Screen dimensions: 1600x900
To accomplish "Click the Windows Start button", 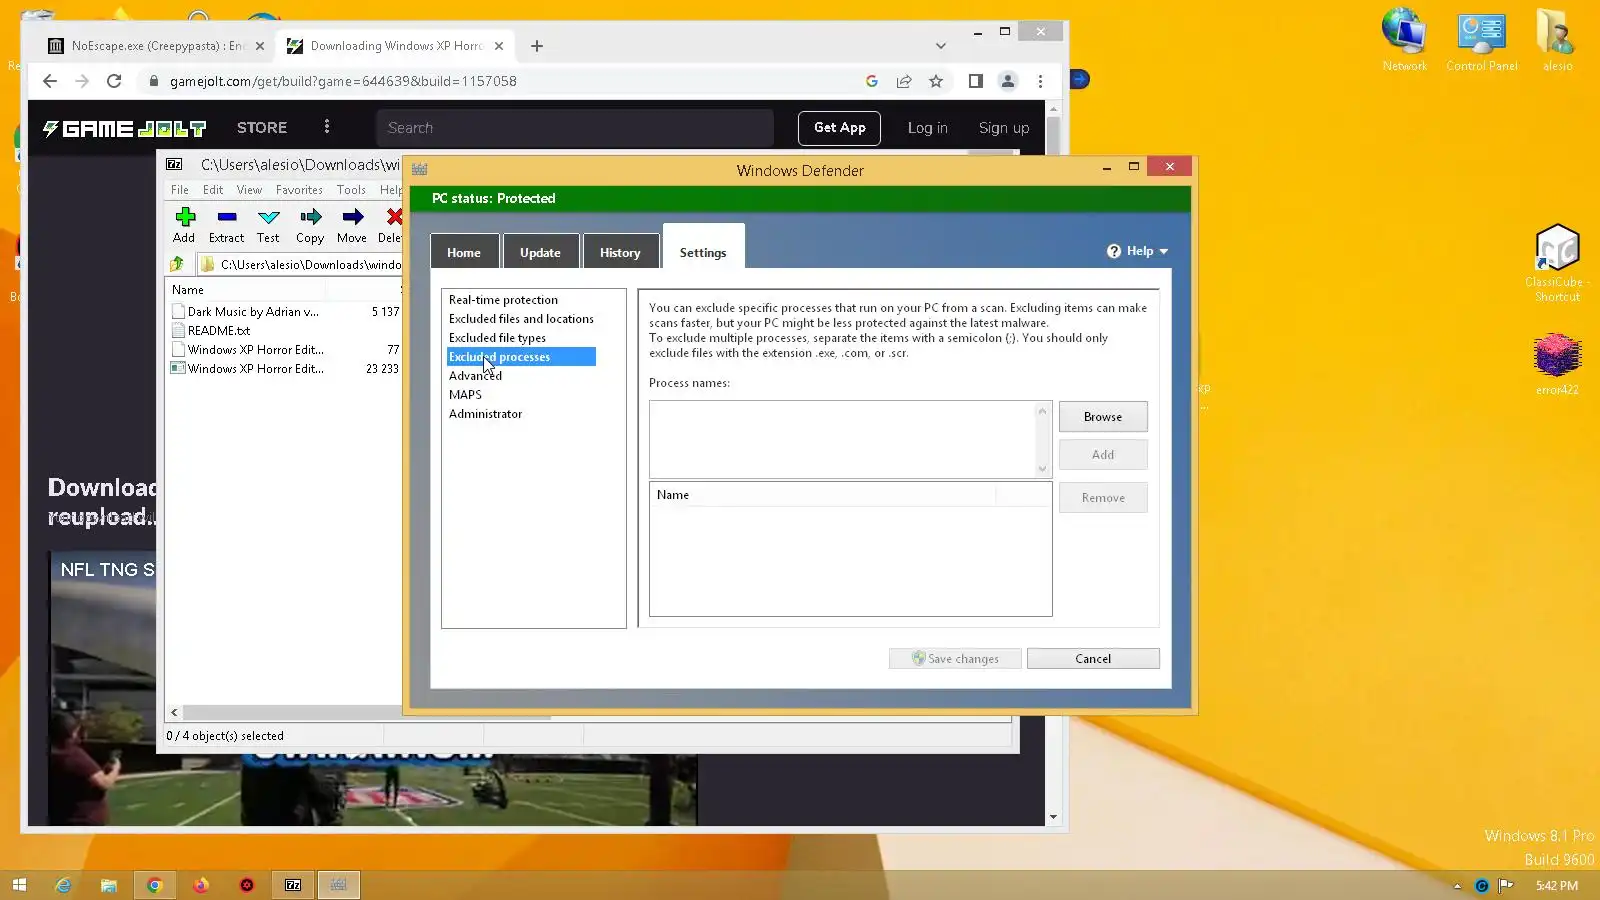I will click(19, 885).
